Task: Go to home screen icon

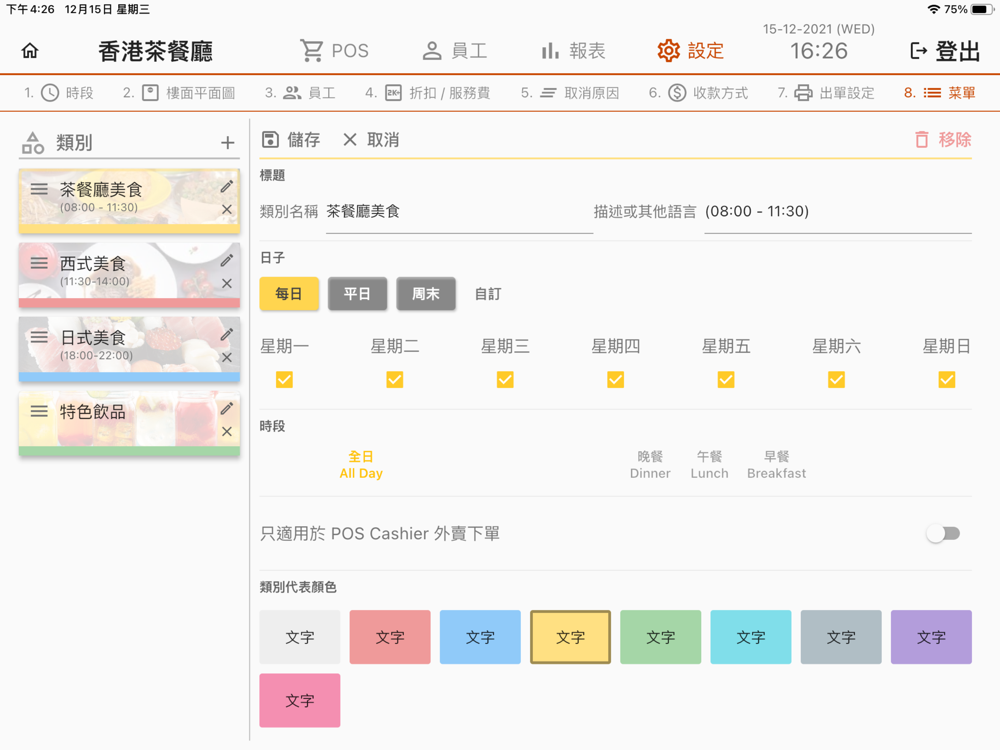Action: [x=30, y=50]
